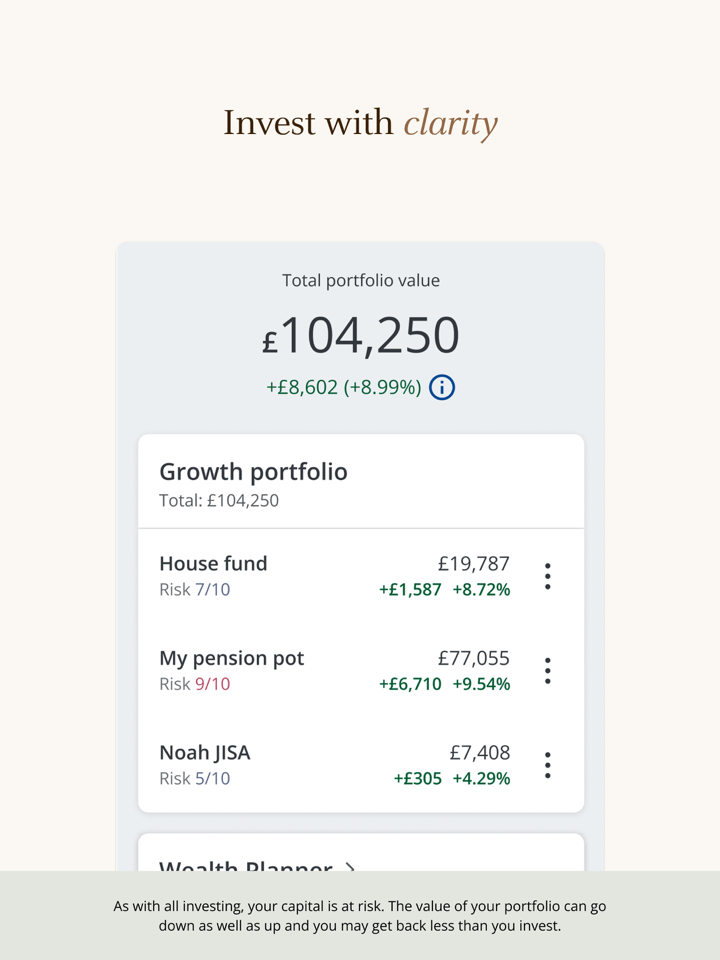Click the Growth portfolio heading
The image size is (720, 960).
click(x=253, y=472)
